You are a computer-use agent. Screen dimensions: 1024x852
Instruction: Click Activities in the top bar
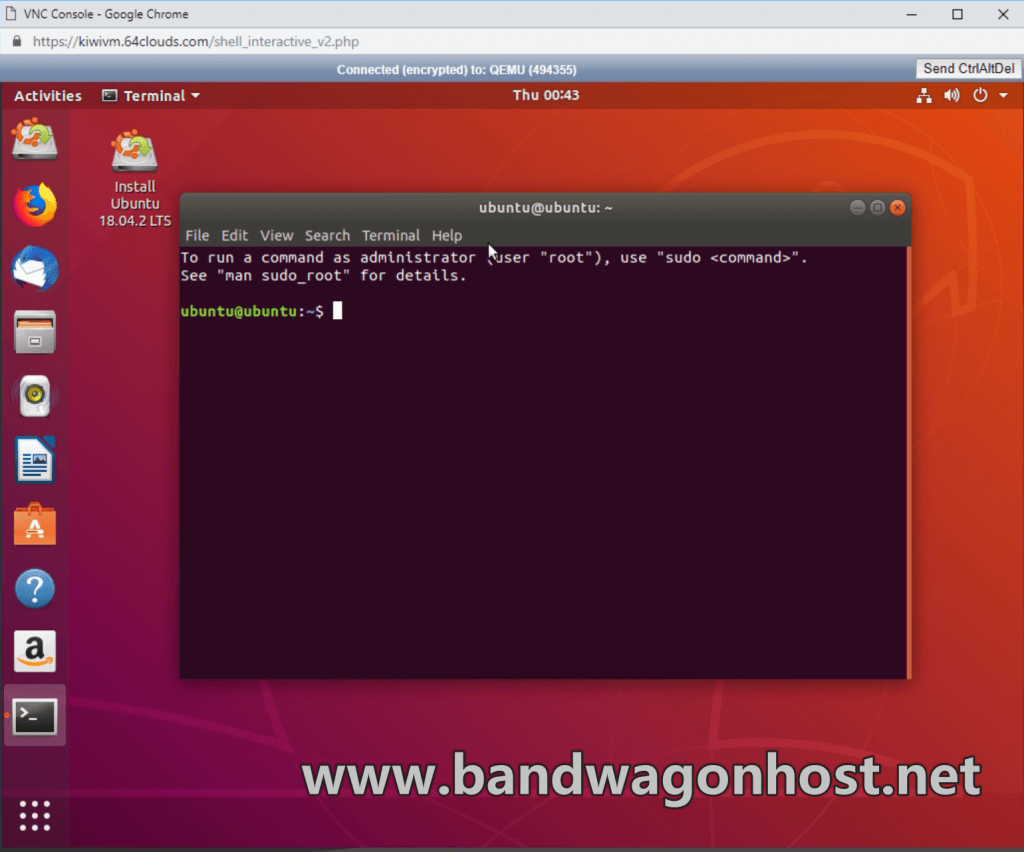48,96
